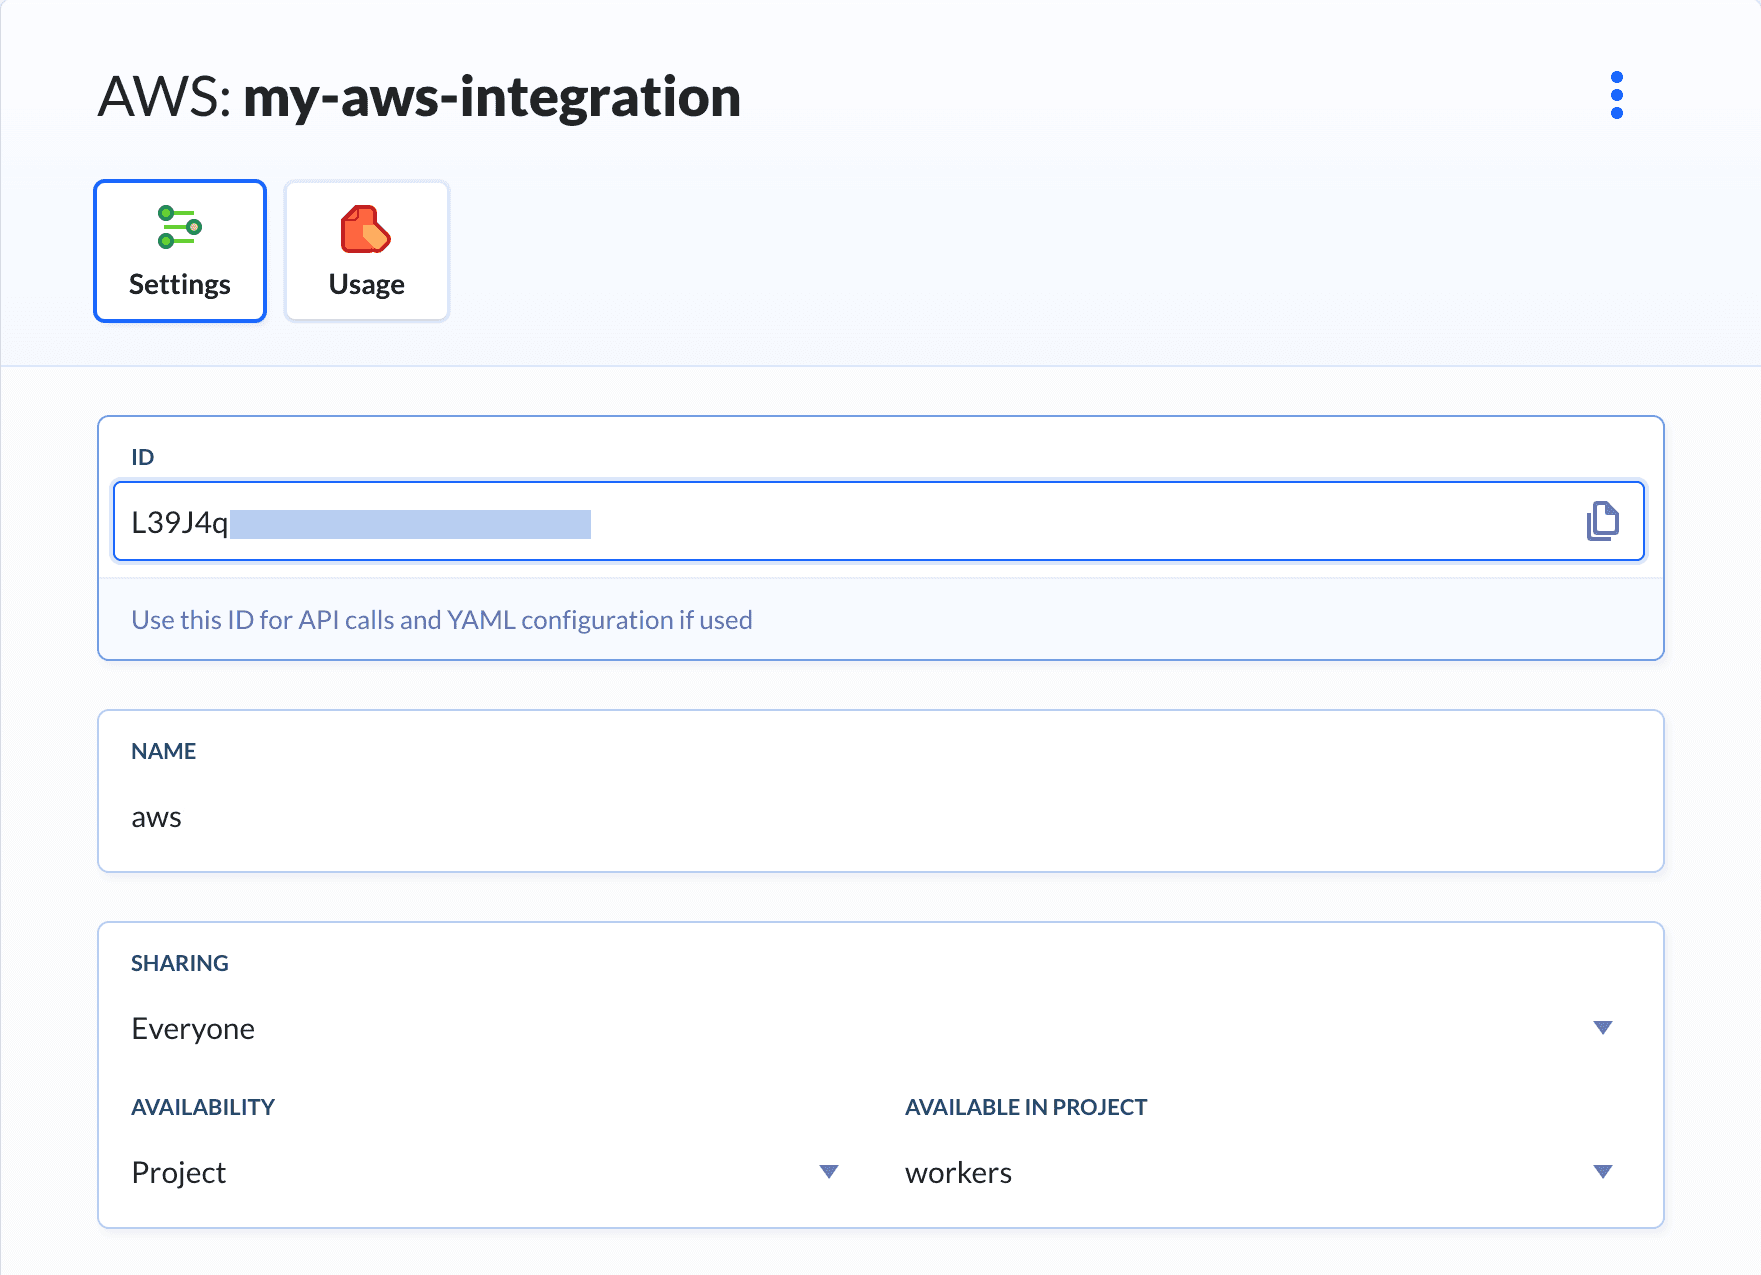Click the AVAILABLE IN PROJECT label
The height and width of the screenshot is (1275, 1761).
tap(1025, 1107)
